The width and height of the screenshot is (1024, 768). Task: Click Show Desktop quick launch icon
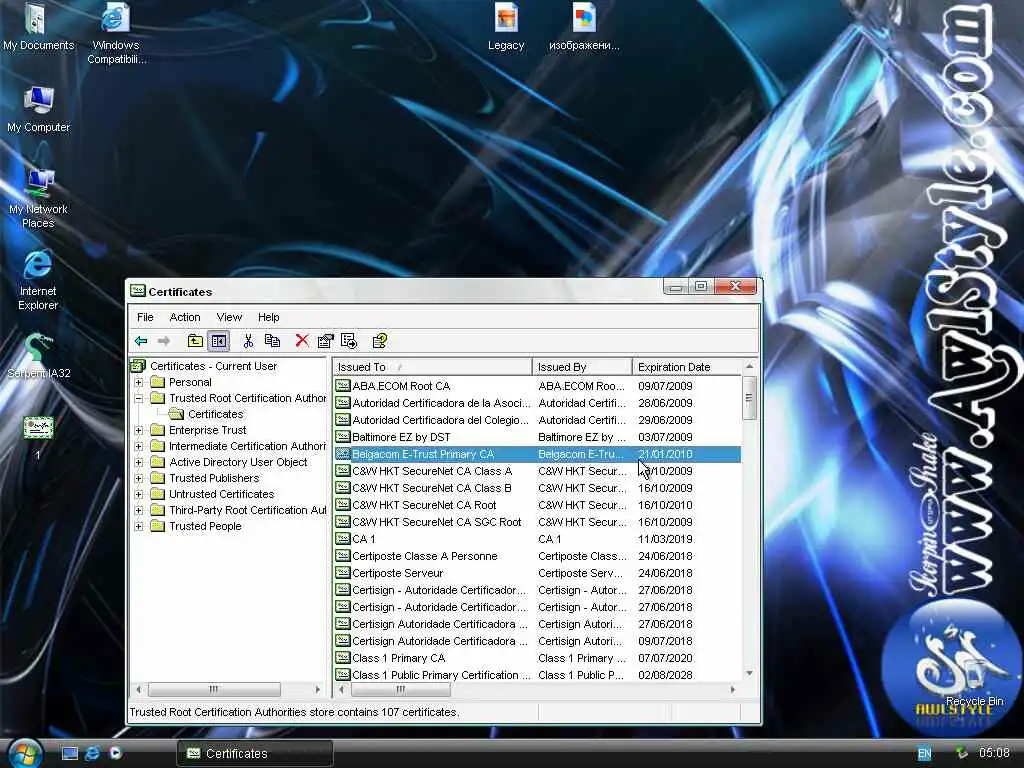pyautogui.click(x=69, y=753)
